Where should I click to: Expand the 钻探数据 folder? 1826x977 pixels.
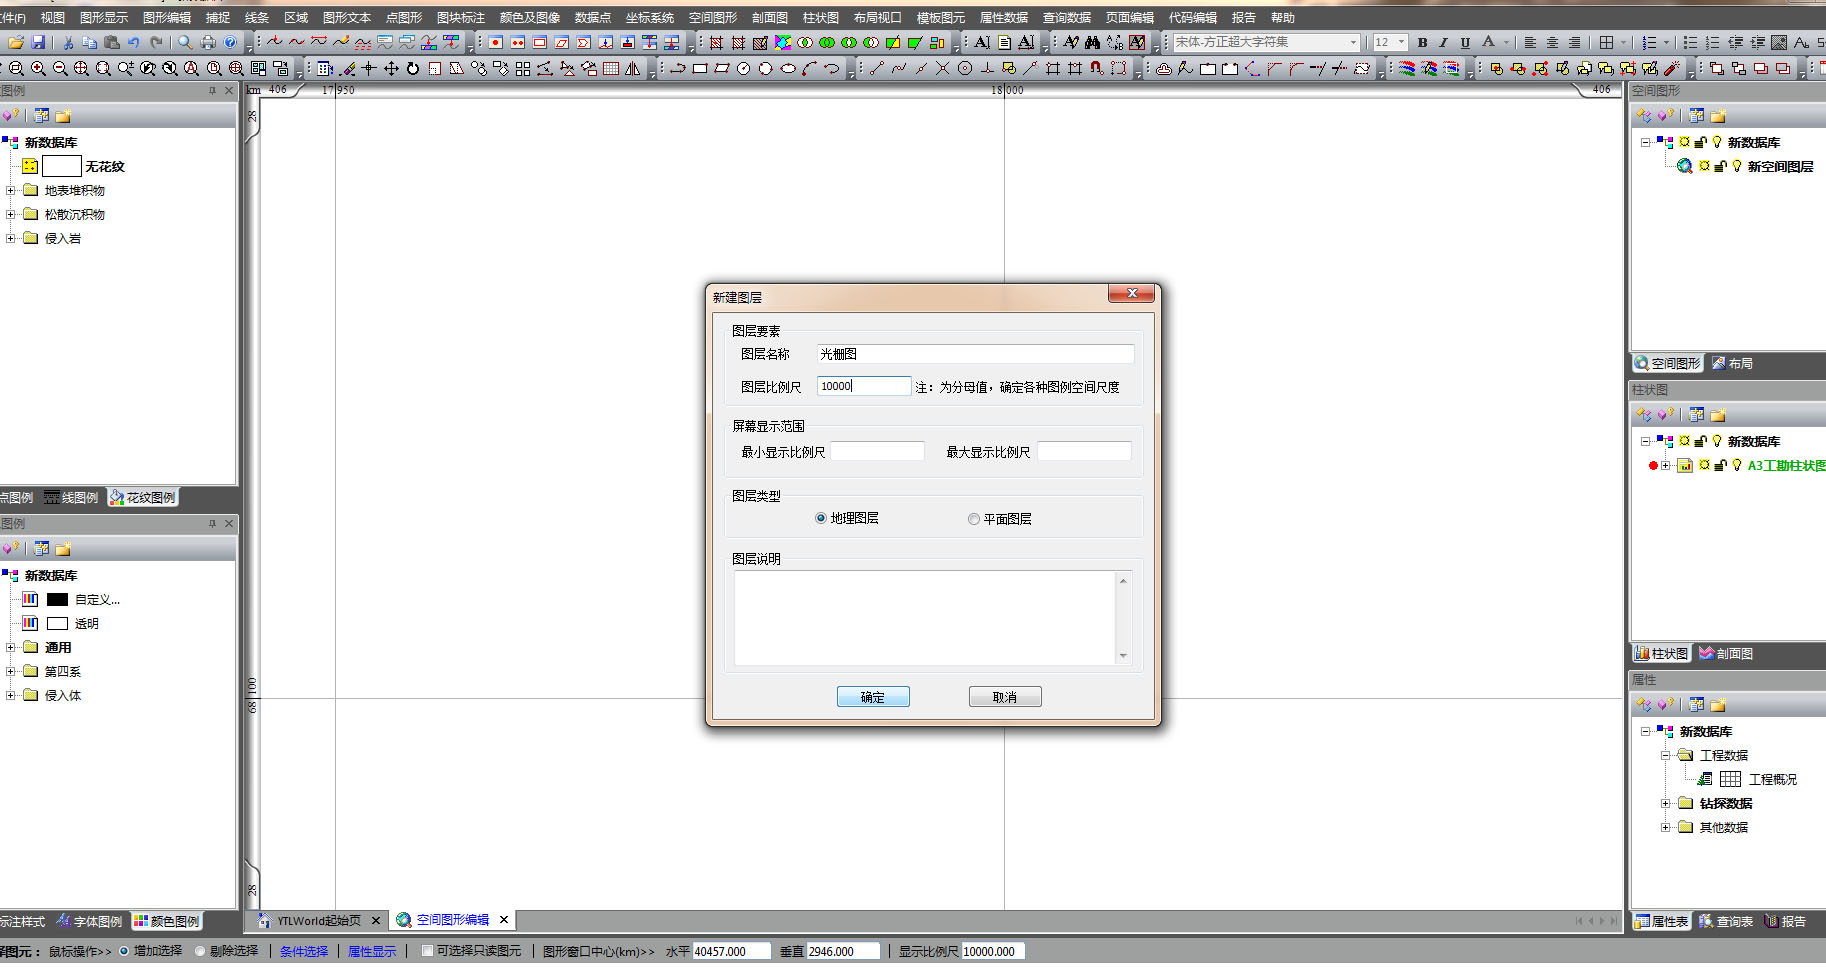pos(1666,803)
